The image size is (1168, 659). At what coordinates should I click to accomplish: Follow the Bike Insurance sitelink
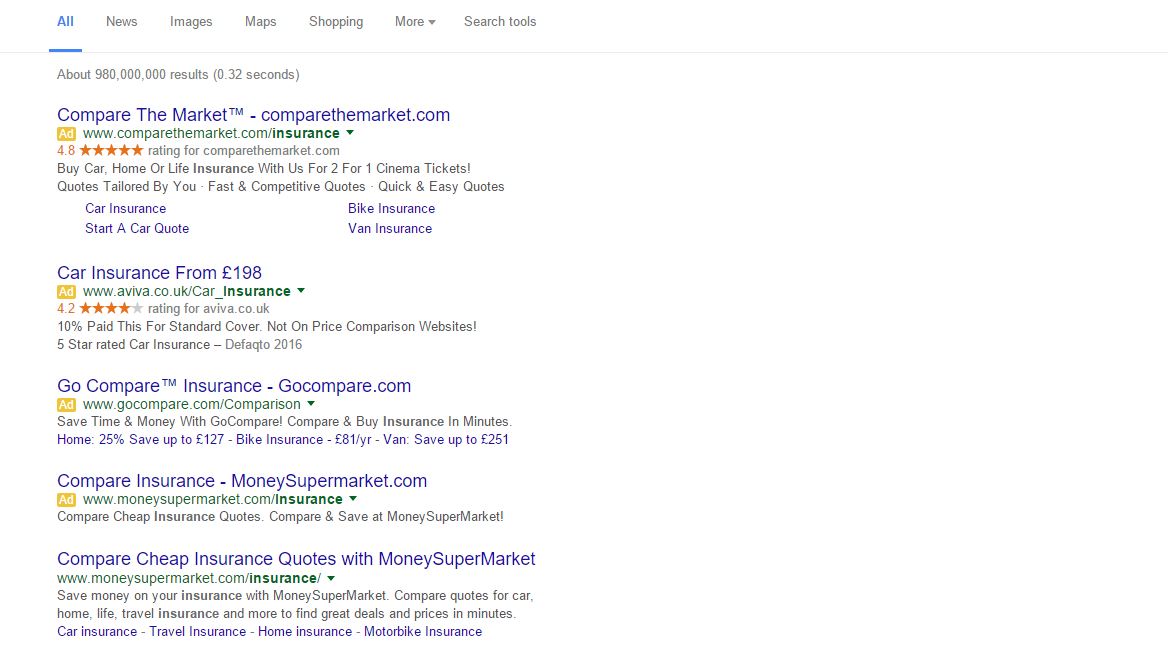(x=391, y=208)
